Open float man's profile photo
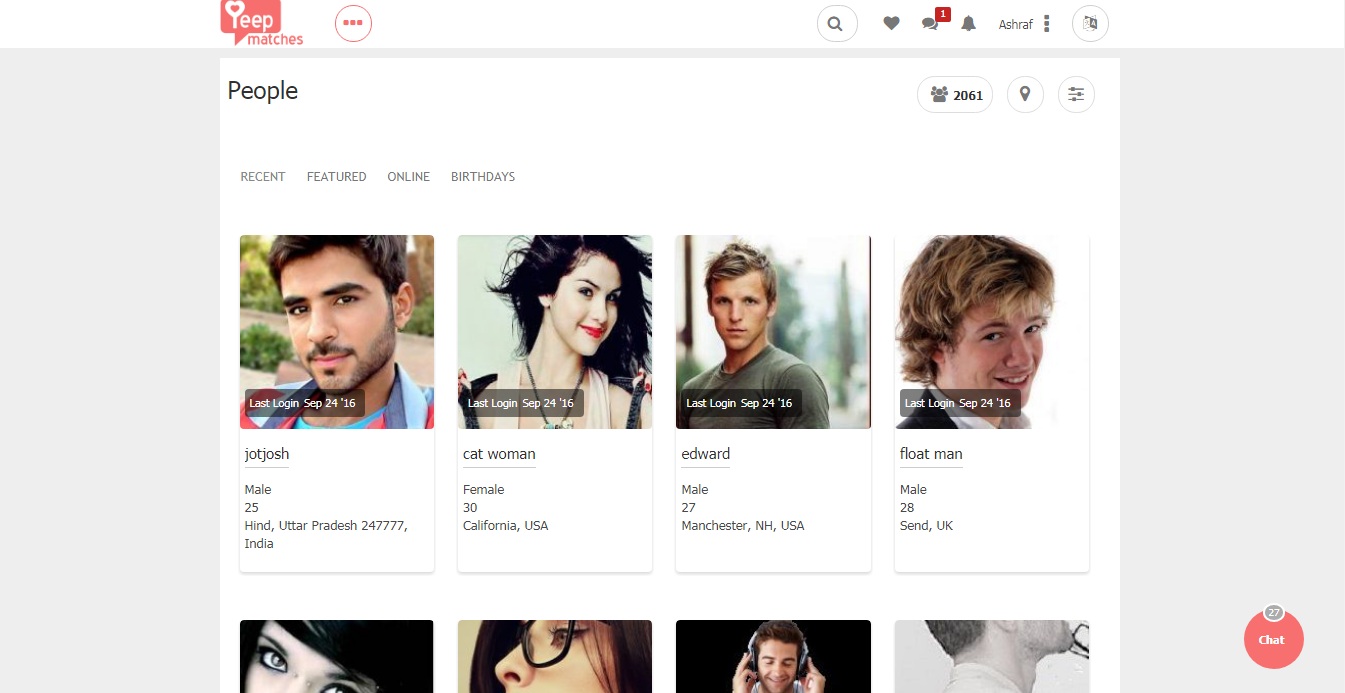 click(992, 332)
